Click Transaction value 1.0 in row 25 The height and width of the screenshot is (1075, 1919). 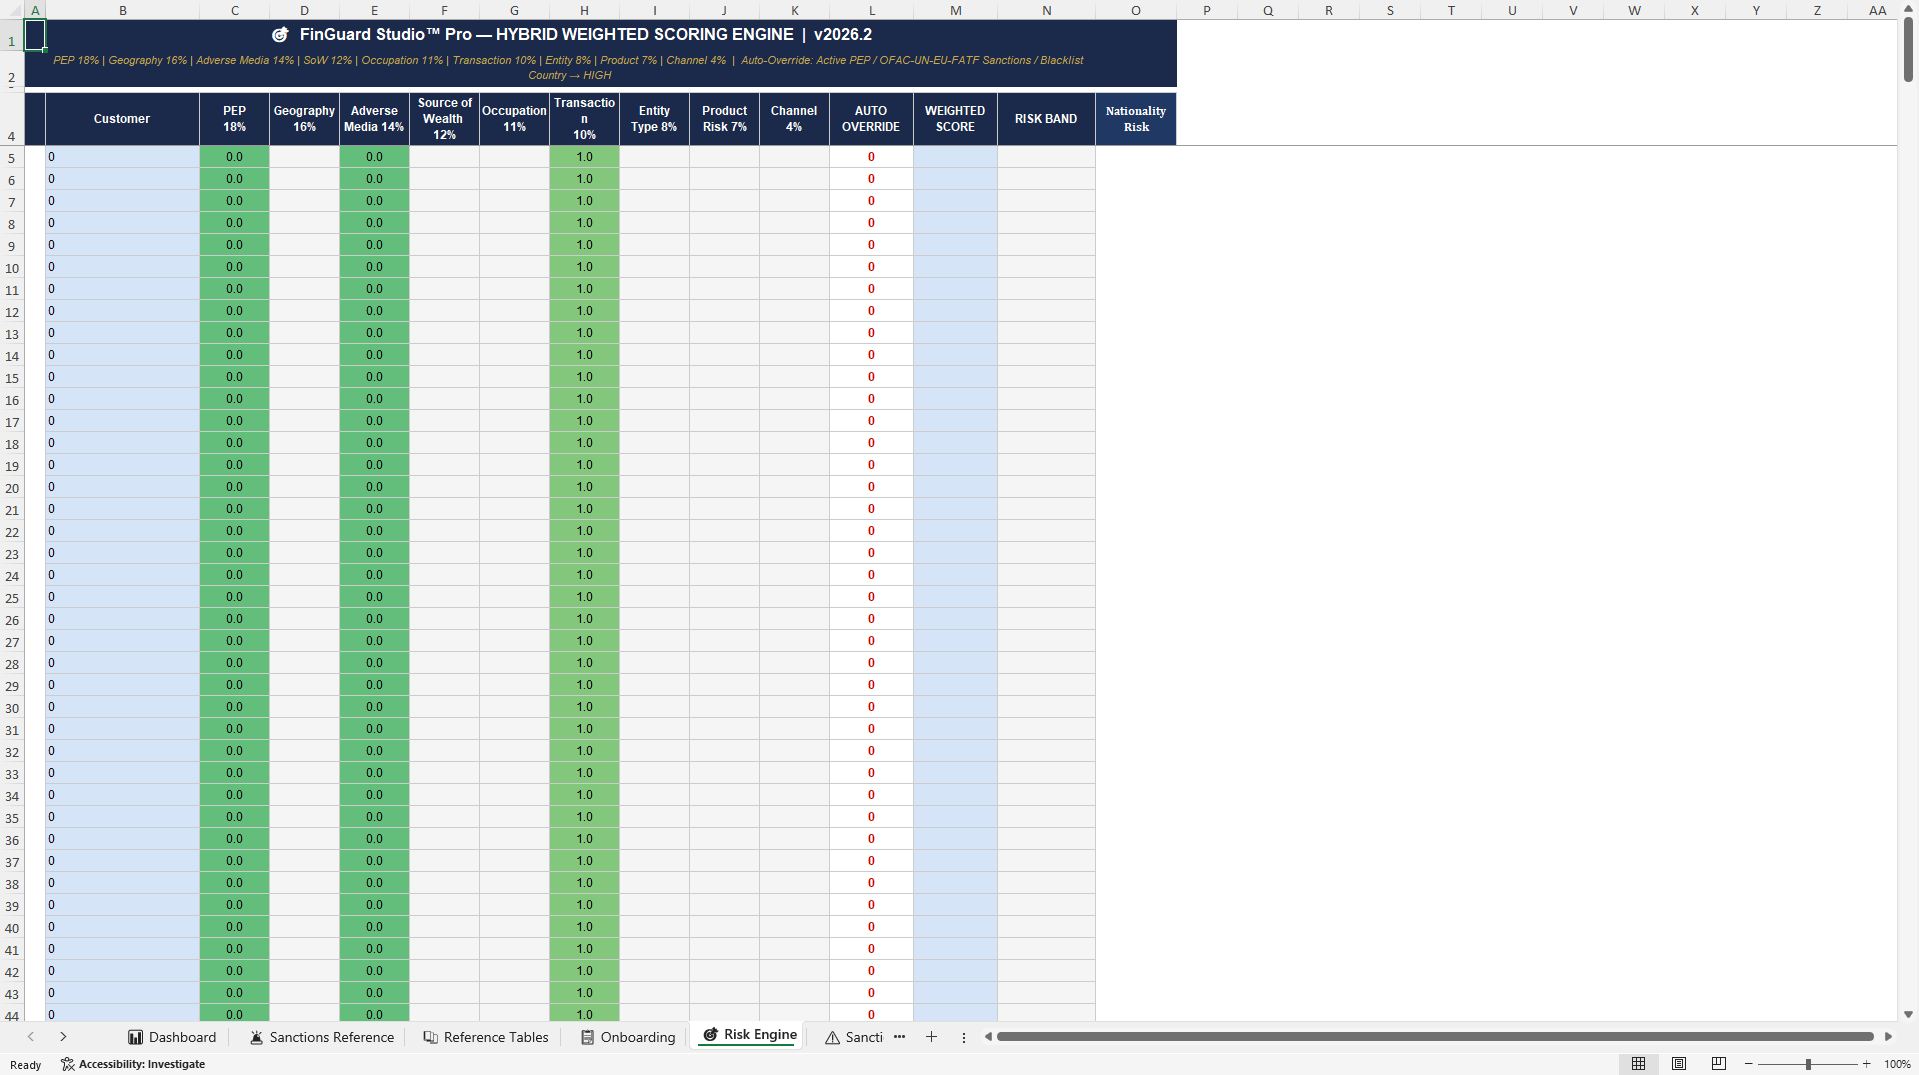coord(584,597)
